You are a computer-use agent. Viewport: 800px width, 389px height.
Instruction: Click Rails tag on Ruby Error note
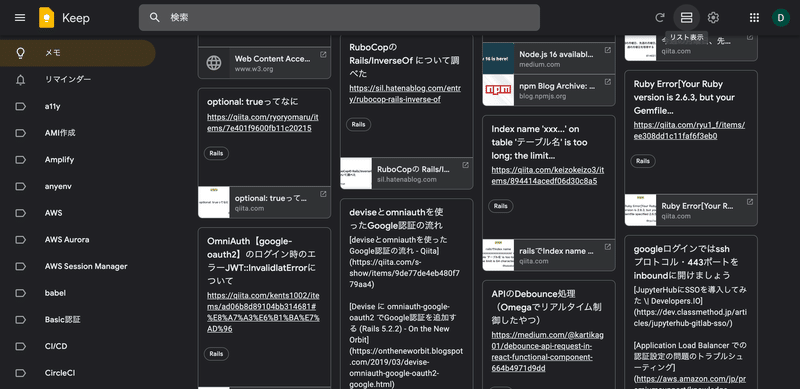pyautogui.click(x=643, y=161)
